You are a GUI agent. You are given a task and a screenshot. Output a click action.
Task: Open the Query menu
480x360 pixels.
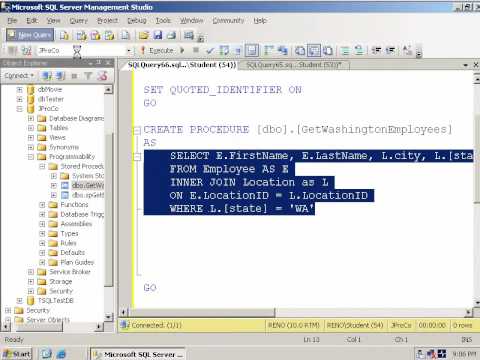78,21
